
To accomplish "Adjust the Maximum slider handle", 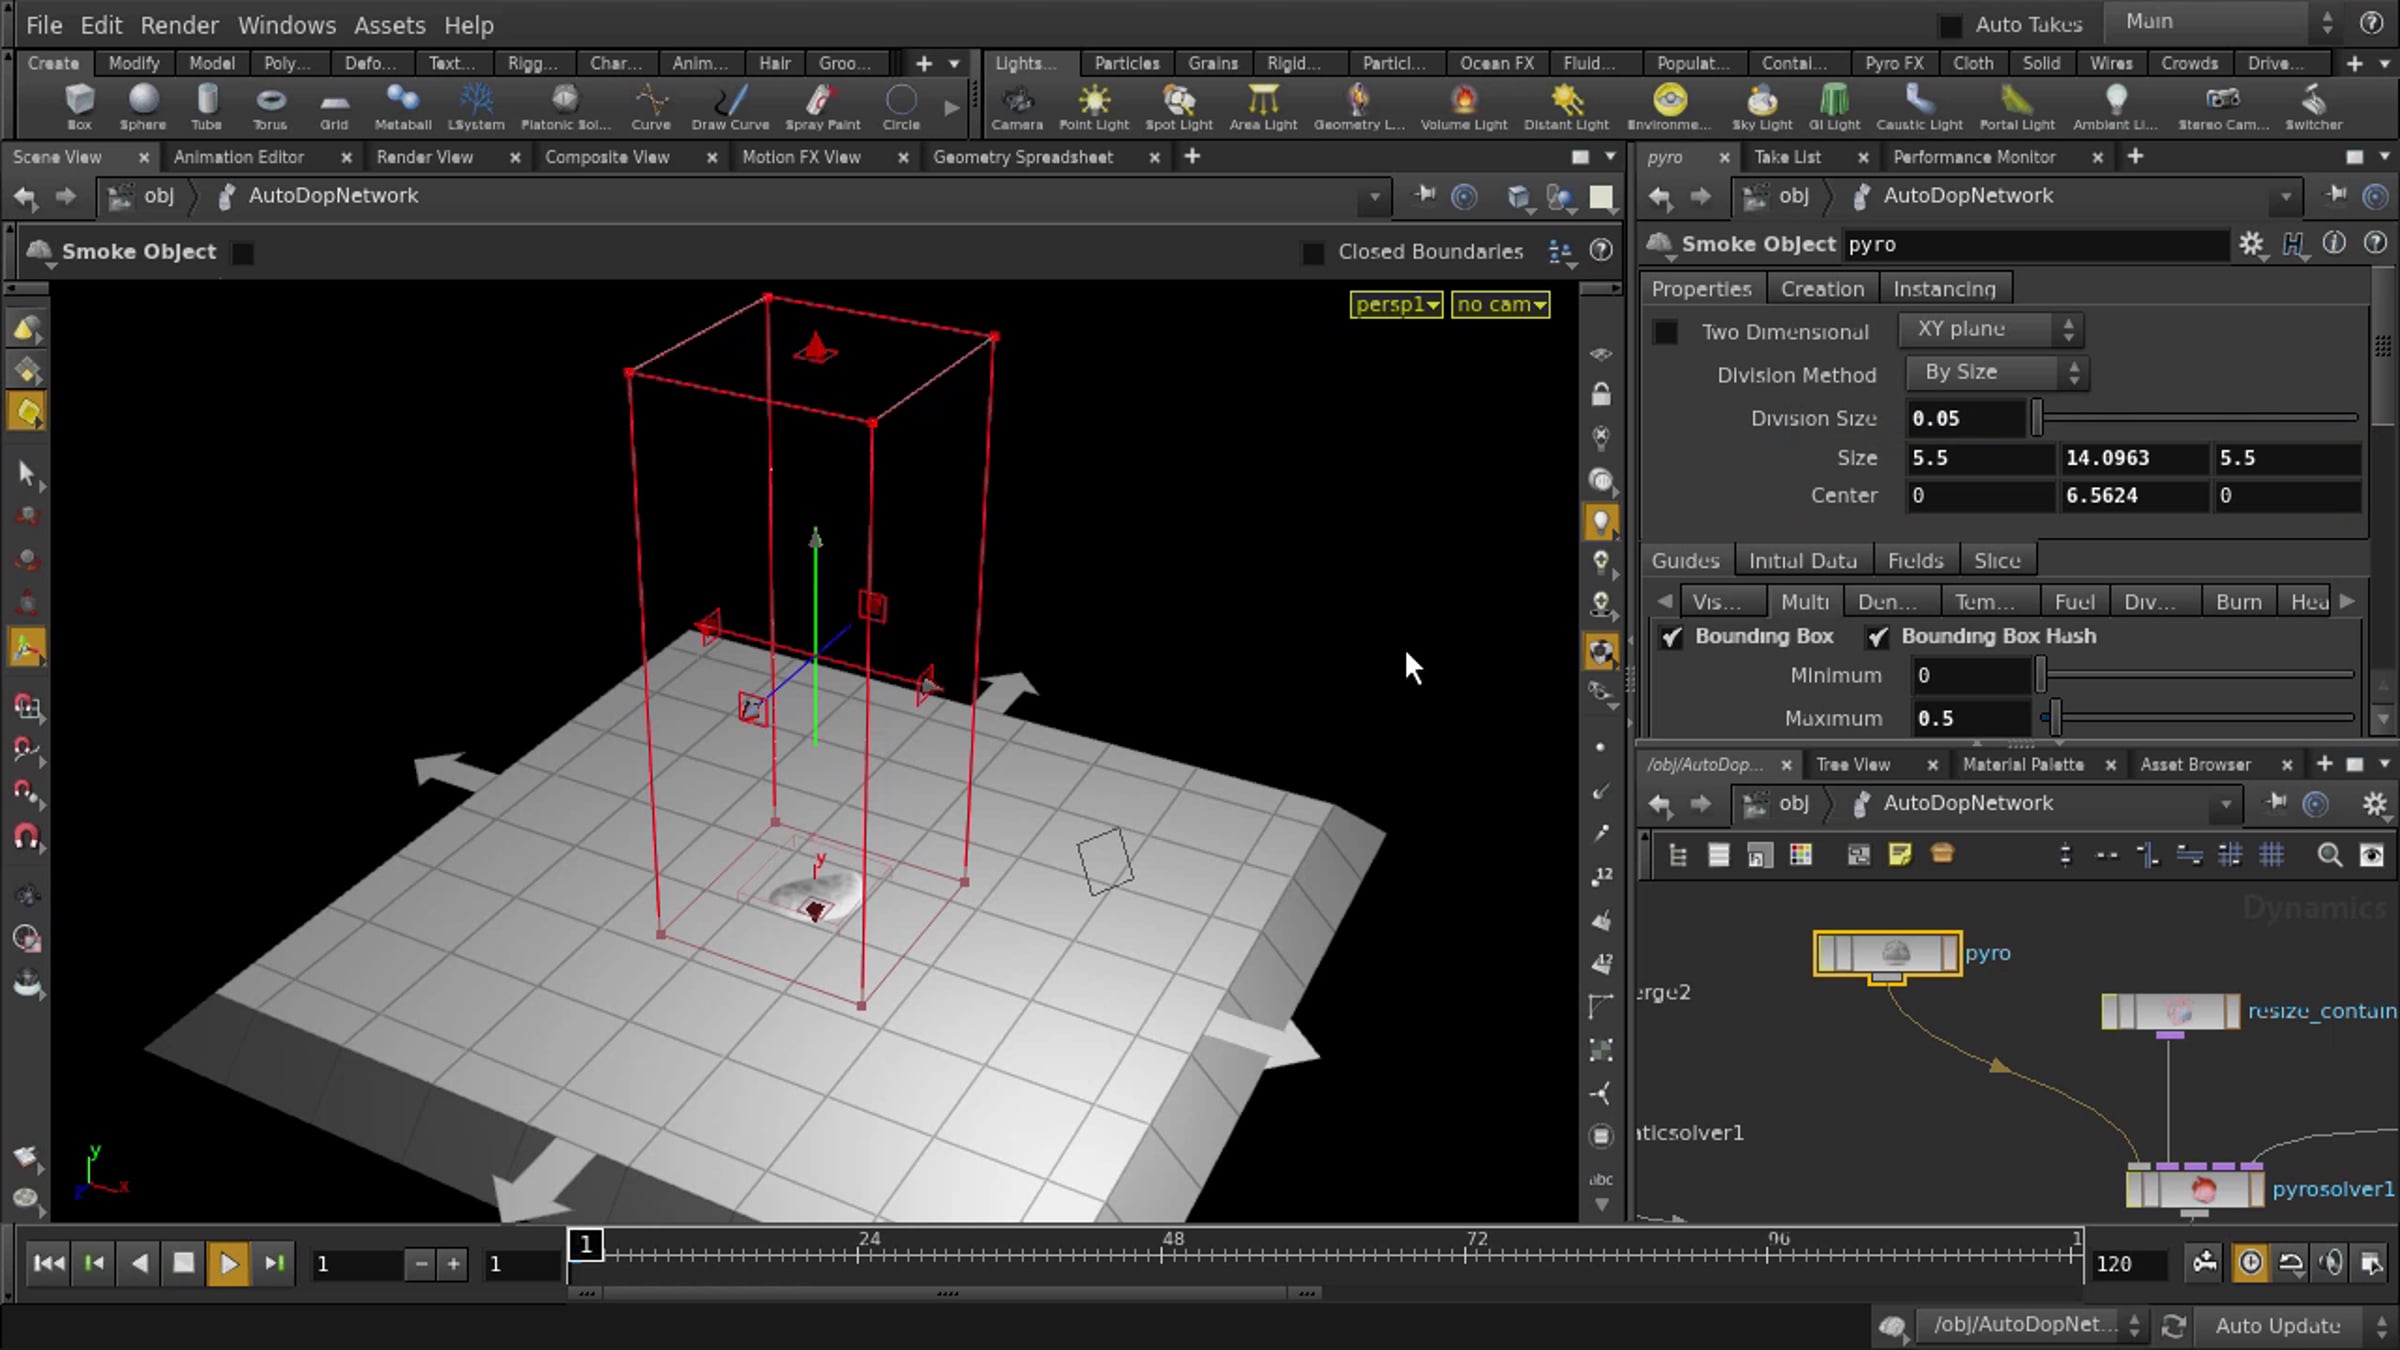I will click(x=2054, y=718).
